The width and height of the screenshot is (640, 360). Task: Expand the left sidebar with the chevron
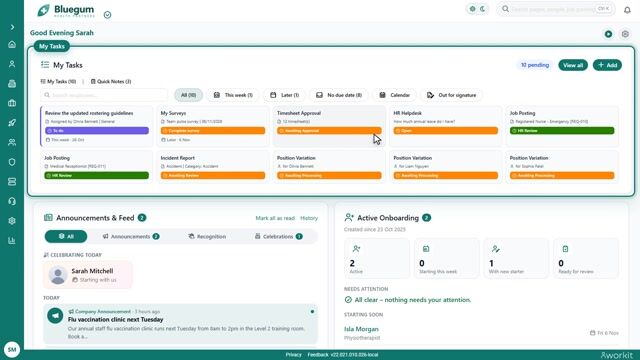[x=12, y=27]
